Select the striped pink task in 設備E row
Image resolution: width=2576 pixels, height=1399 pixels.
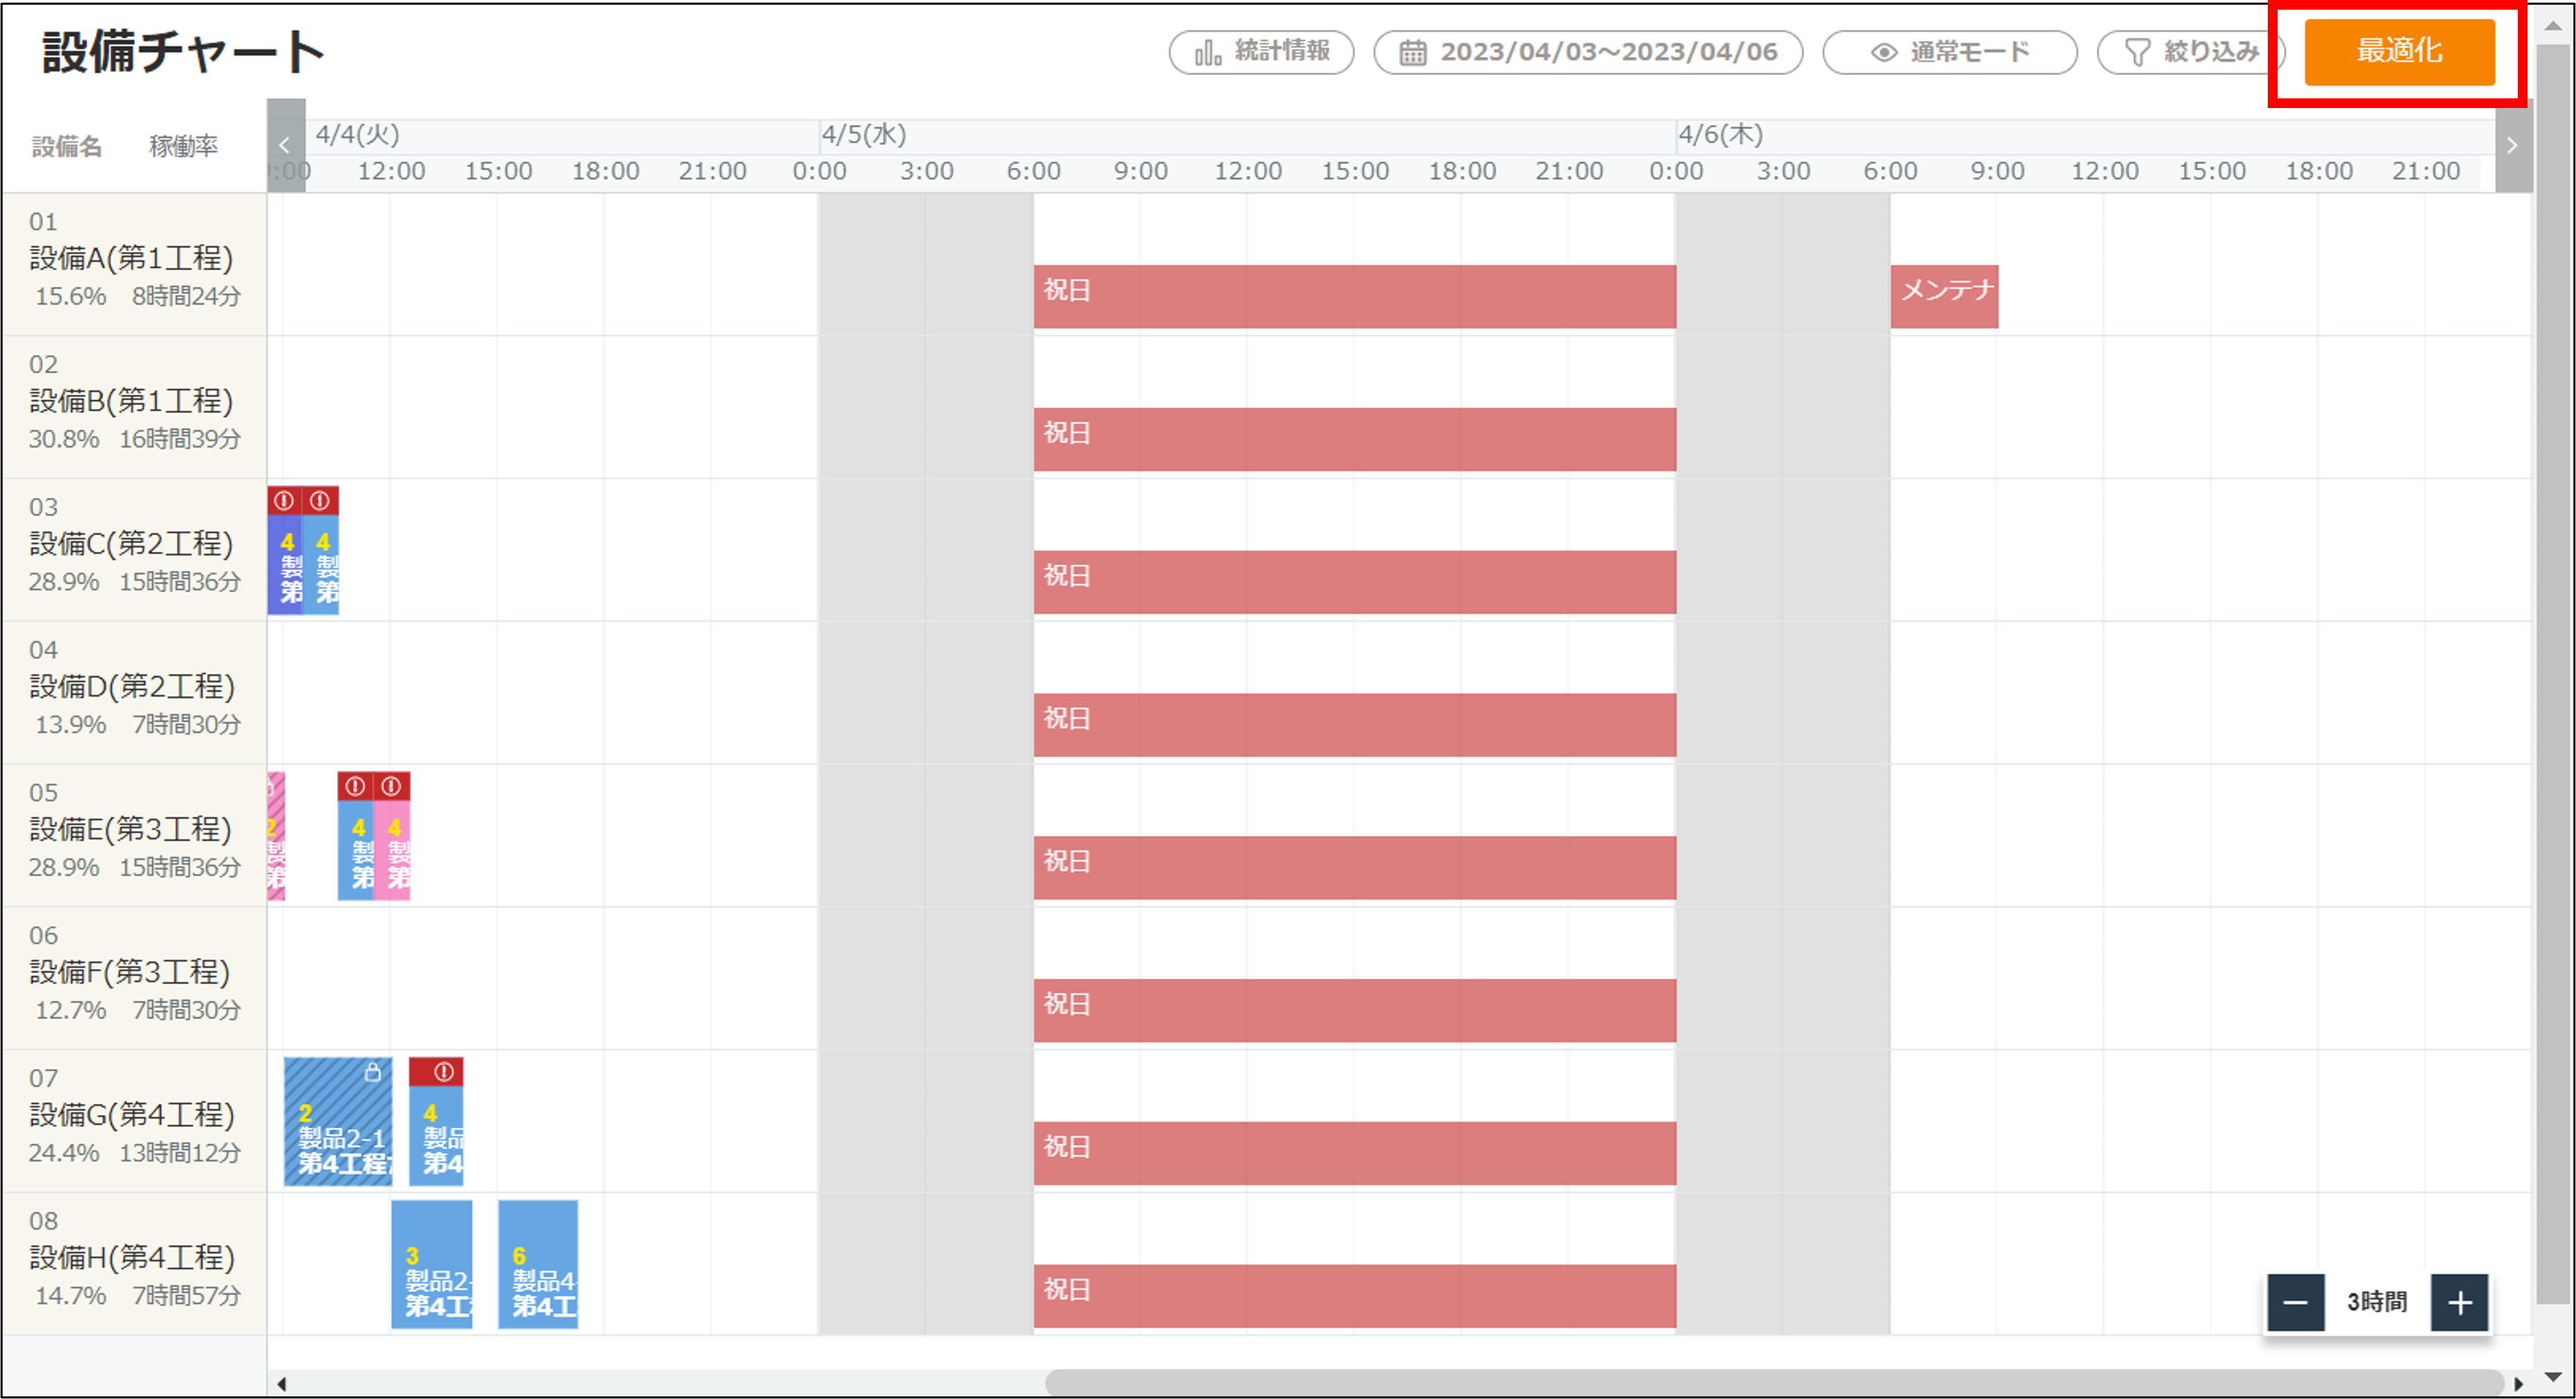point(276,836)
